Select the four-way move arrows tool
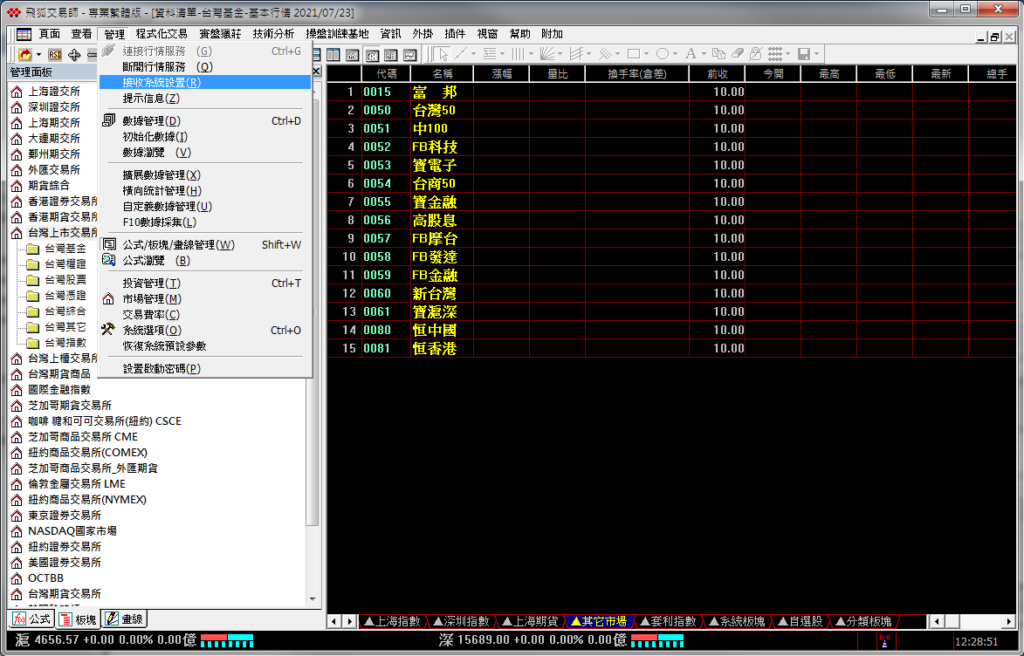The width and height of the screenshot is (1024, 656). 74,54
